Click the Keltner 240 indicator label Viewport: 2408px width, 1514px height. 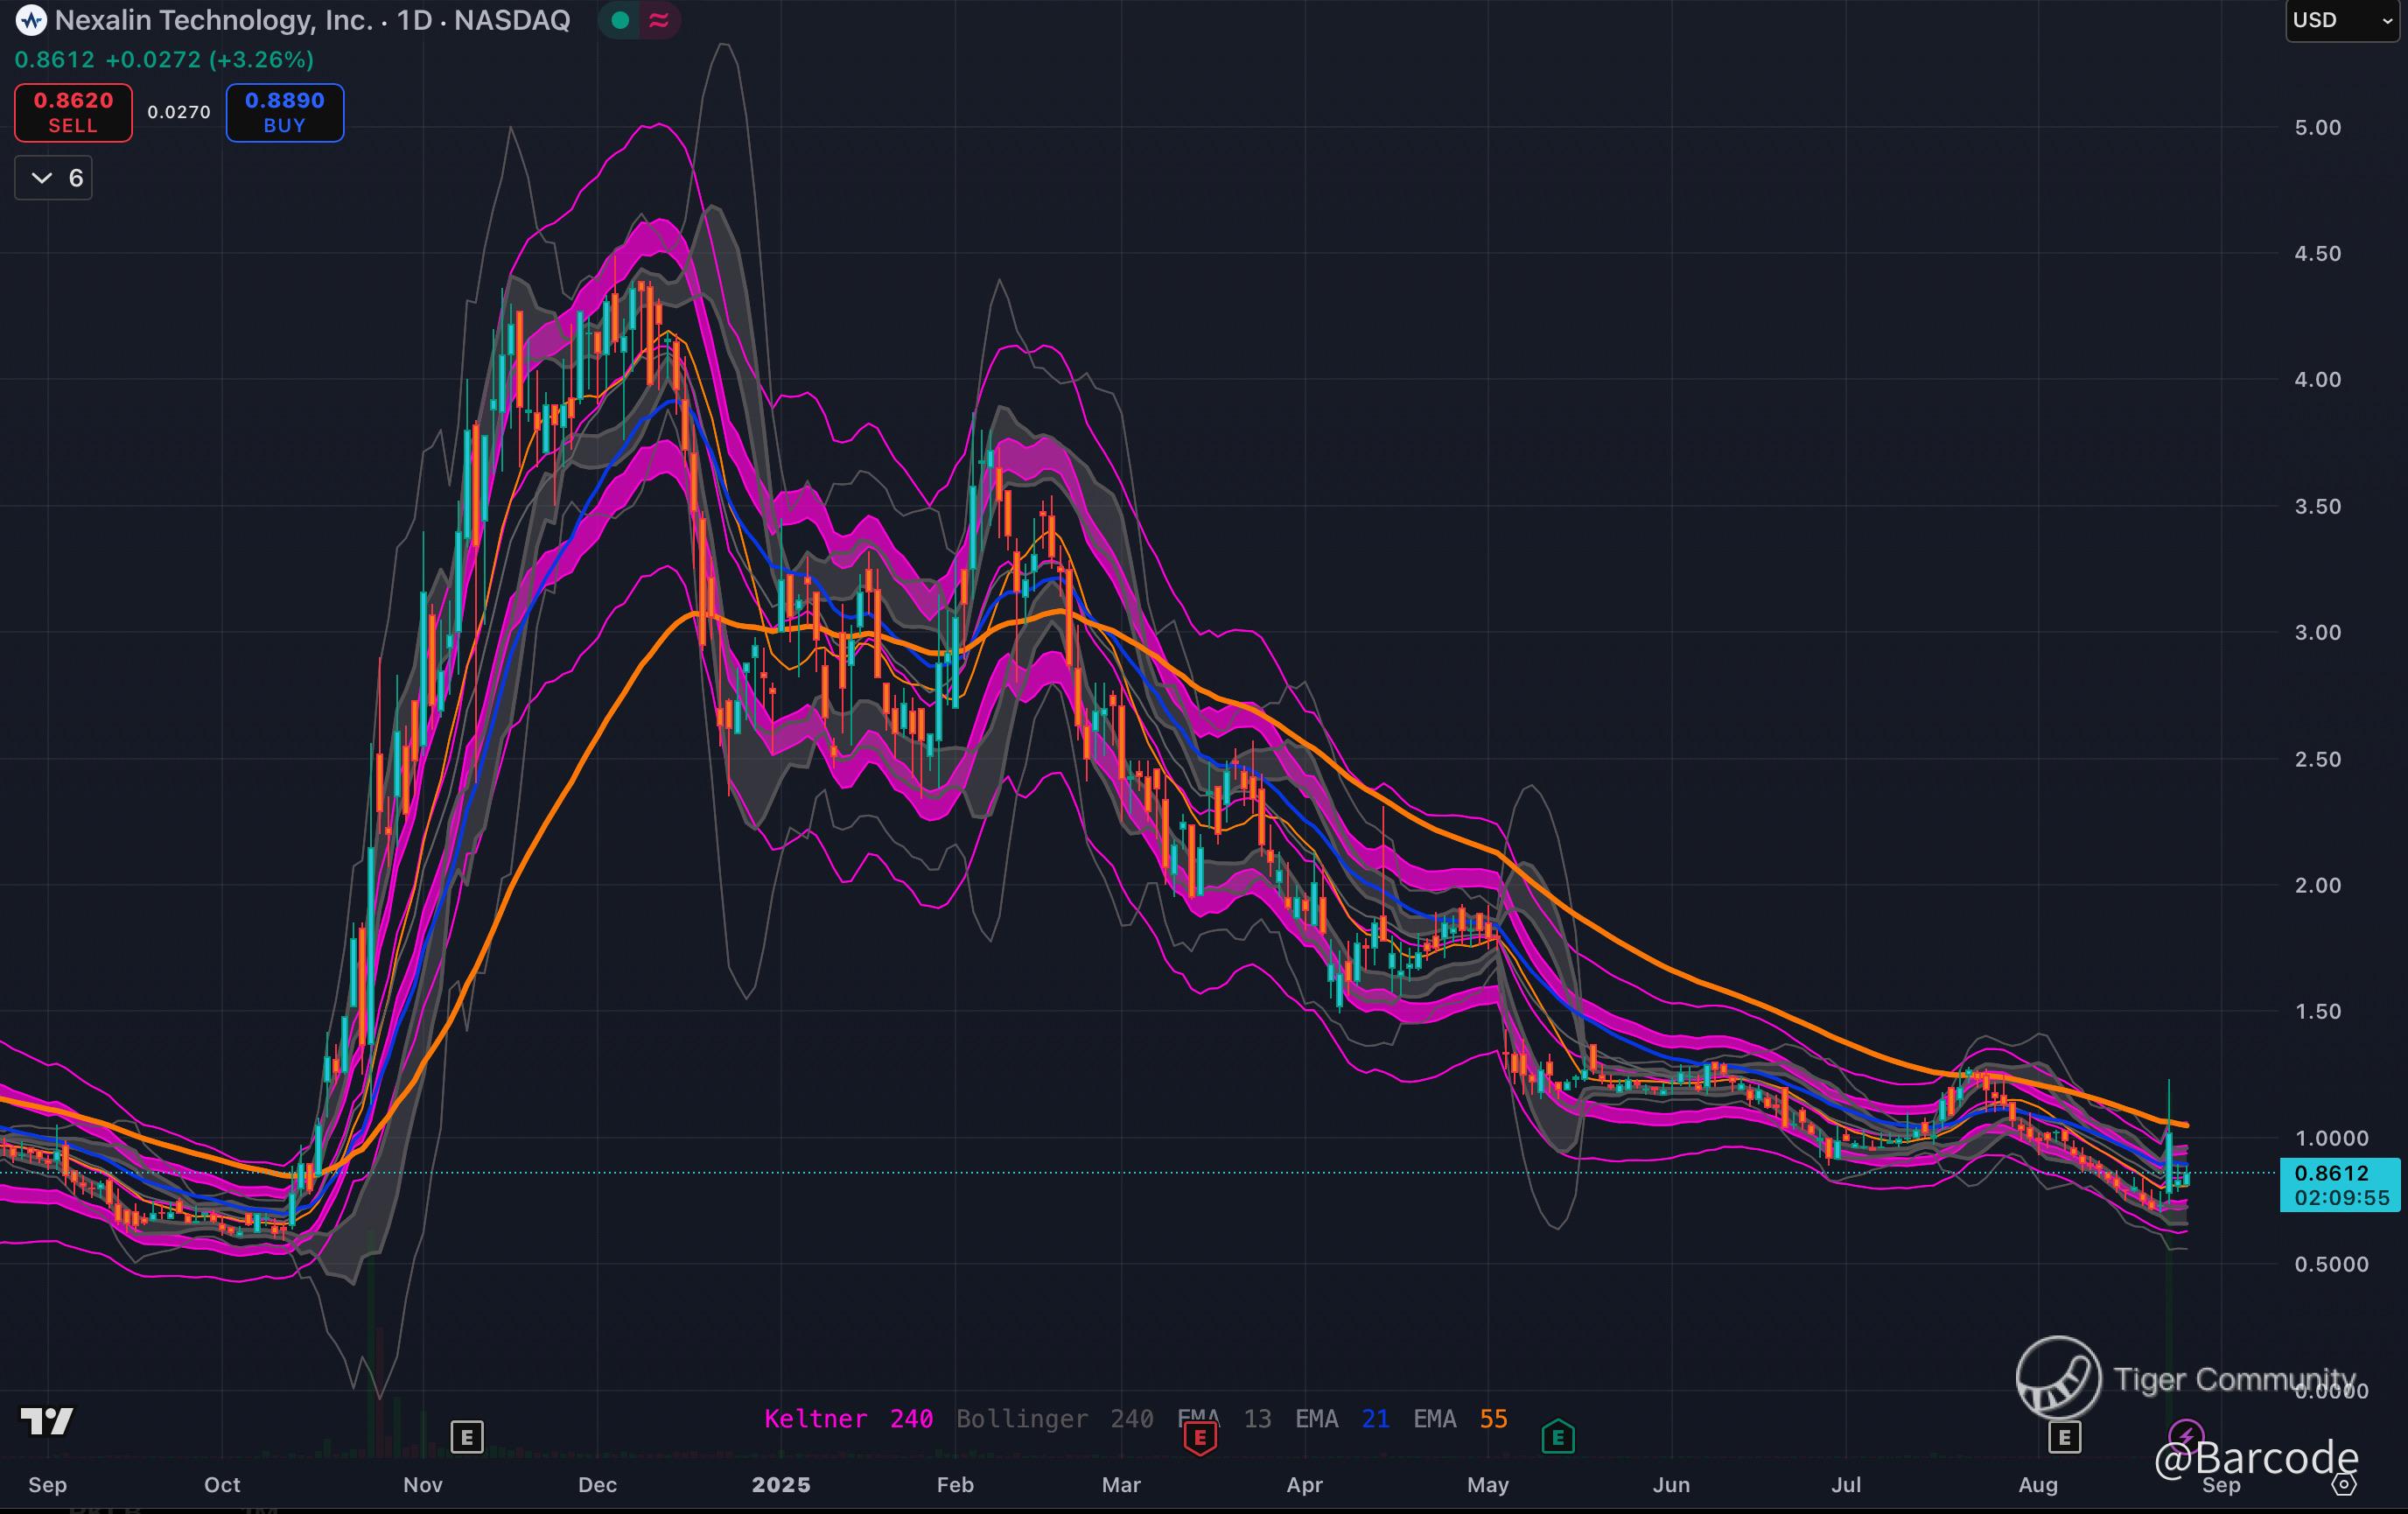coord(848,1418)
